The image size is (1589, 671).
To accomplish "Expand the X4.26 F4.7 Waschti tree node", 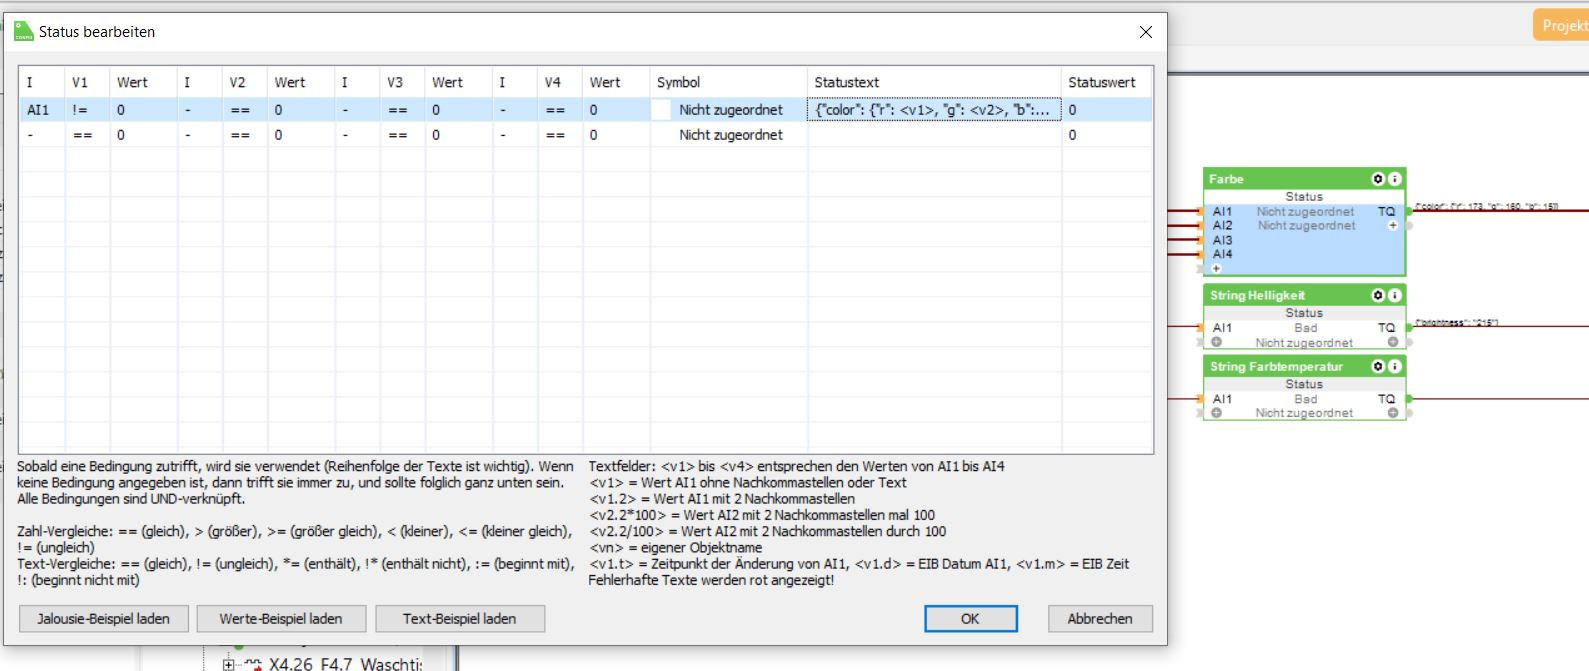I will coord(229,664).
